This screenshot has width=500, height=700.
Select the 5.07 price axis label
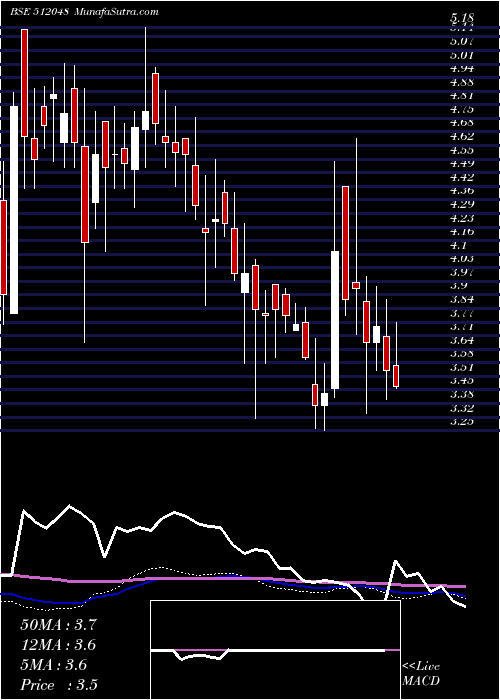click(x=462, y=42)
